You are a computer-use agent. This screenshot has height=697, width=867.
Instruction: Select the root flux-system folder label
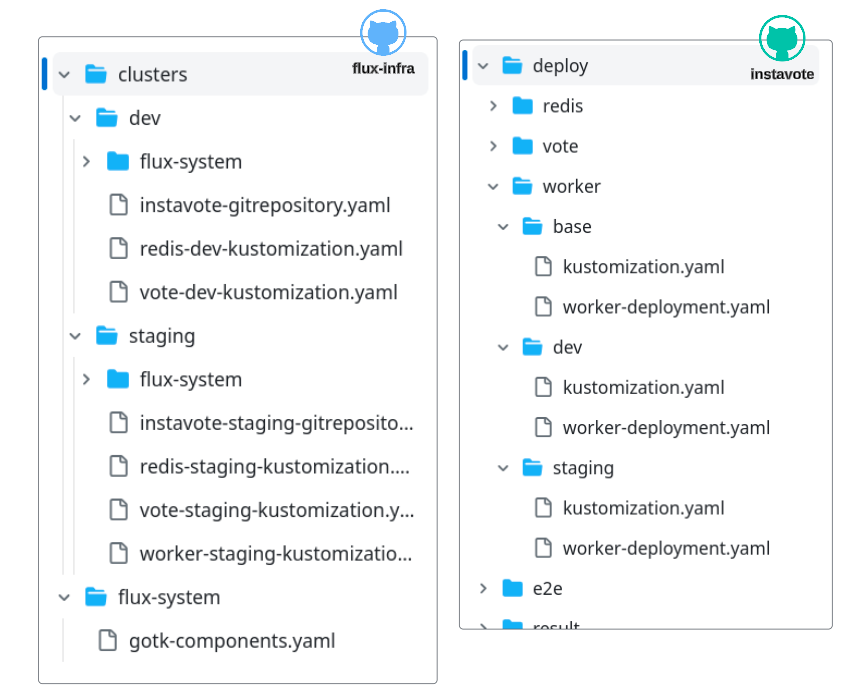[168, 598]
